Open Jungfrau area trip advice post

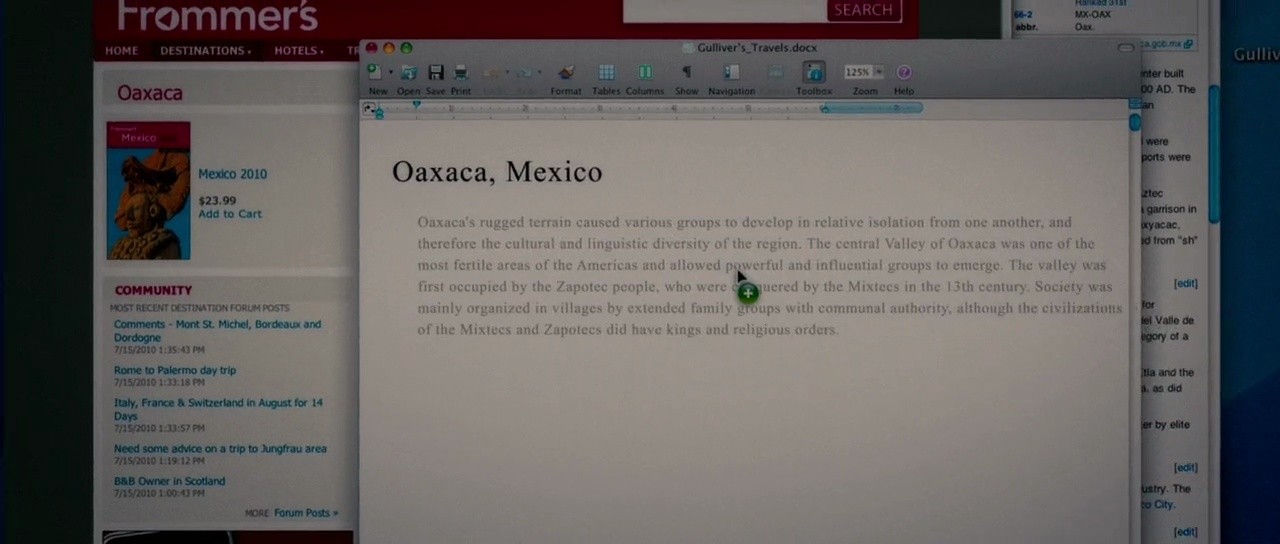point(220,449)
